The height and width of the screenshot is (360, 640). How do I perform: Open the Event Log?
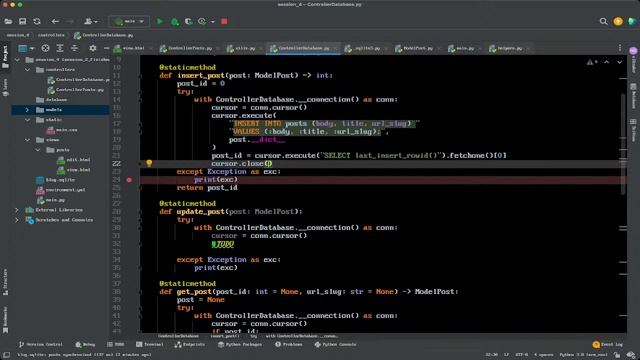(608, 344)
